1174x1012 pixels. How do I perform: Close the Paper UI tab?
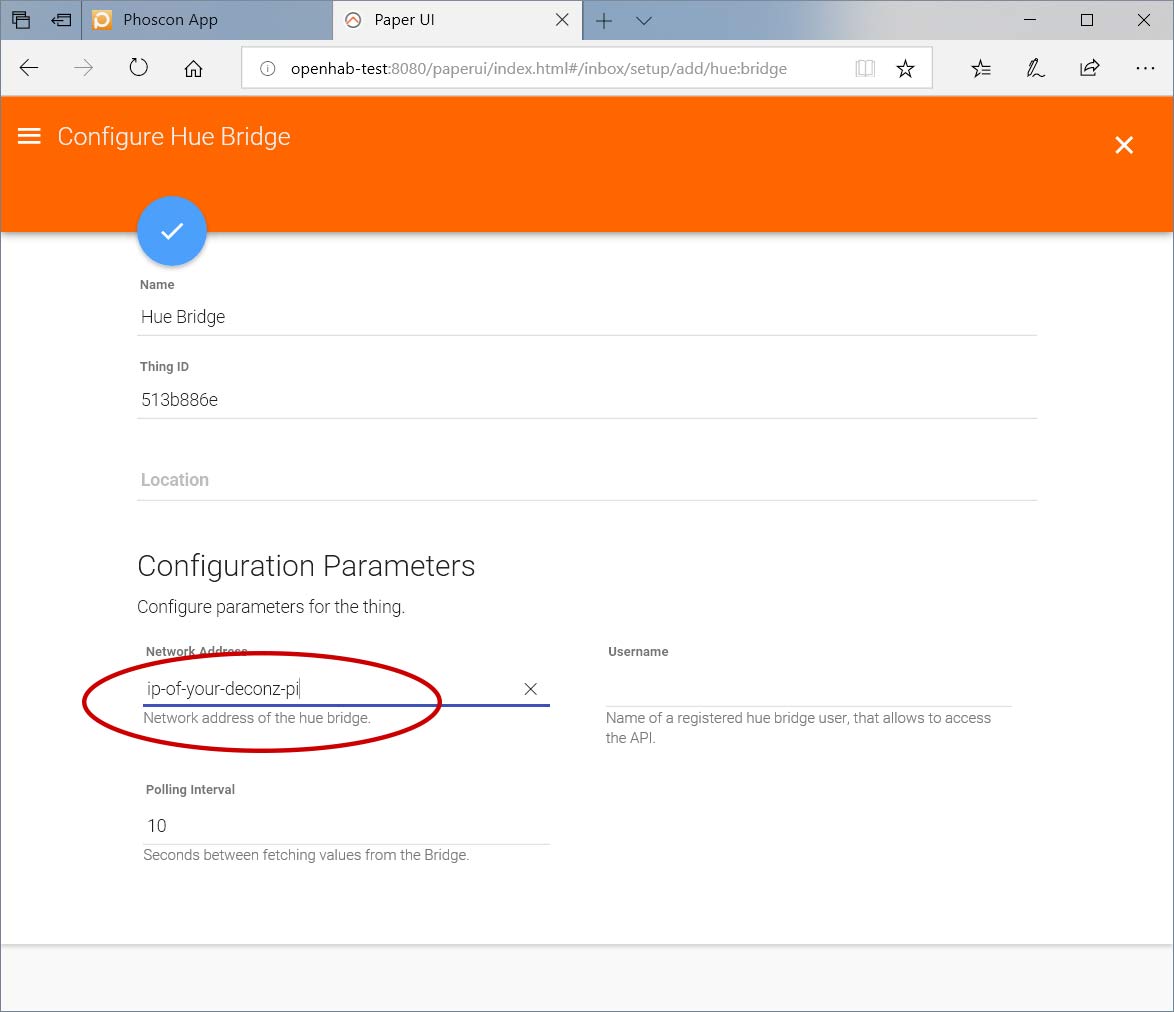[562, 20]
